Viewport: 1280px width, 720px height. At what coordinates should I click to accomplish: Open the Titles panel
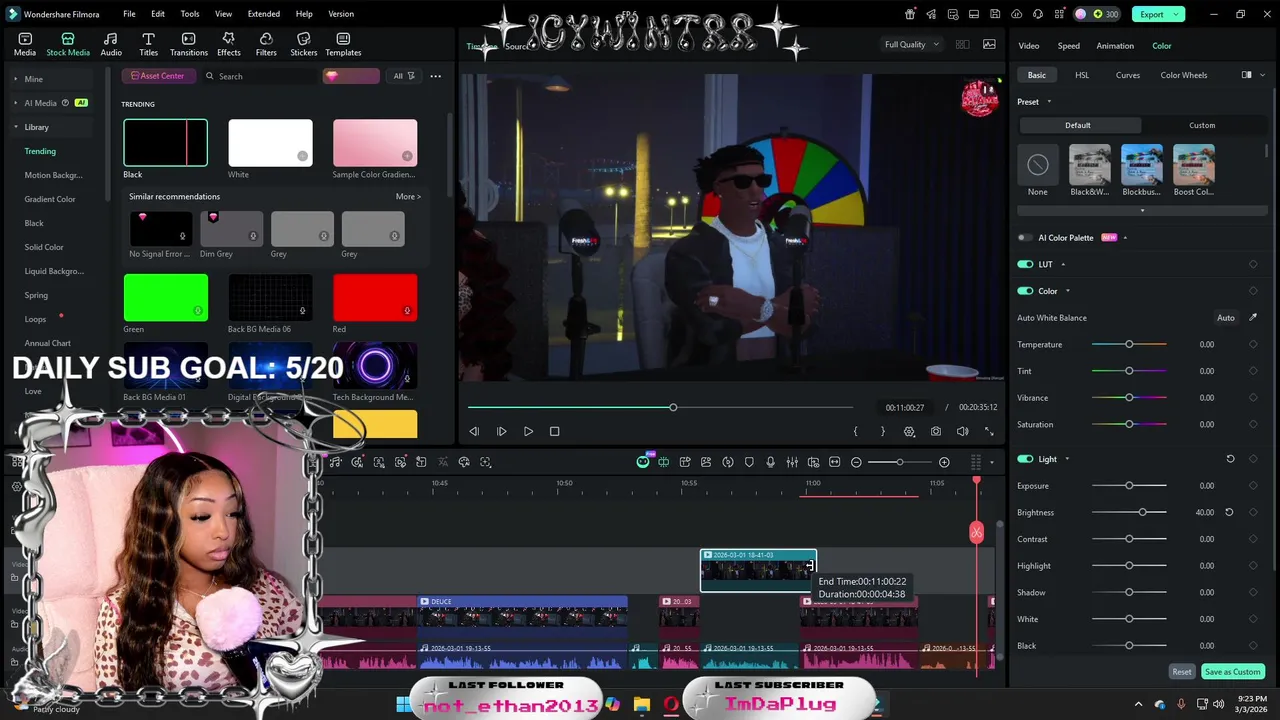pos(148,44)
